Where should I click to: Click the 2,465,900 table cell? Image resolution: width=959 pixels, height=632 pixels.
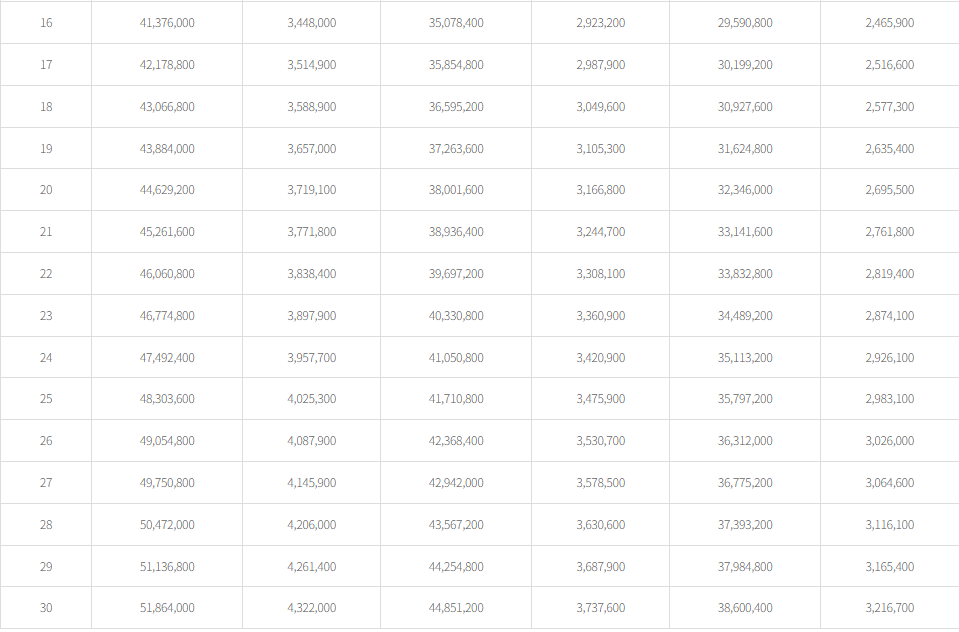coord(889,22)
